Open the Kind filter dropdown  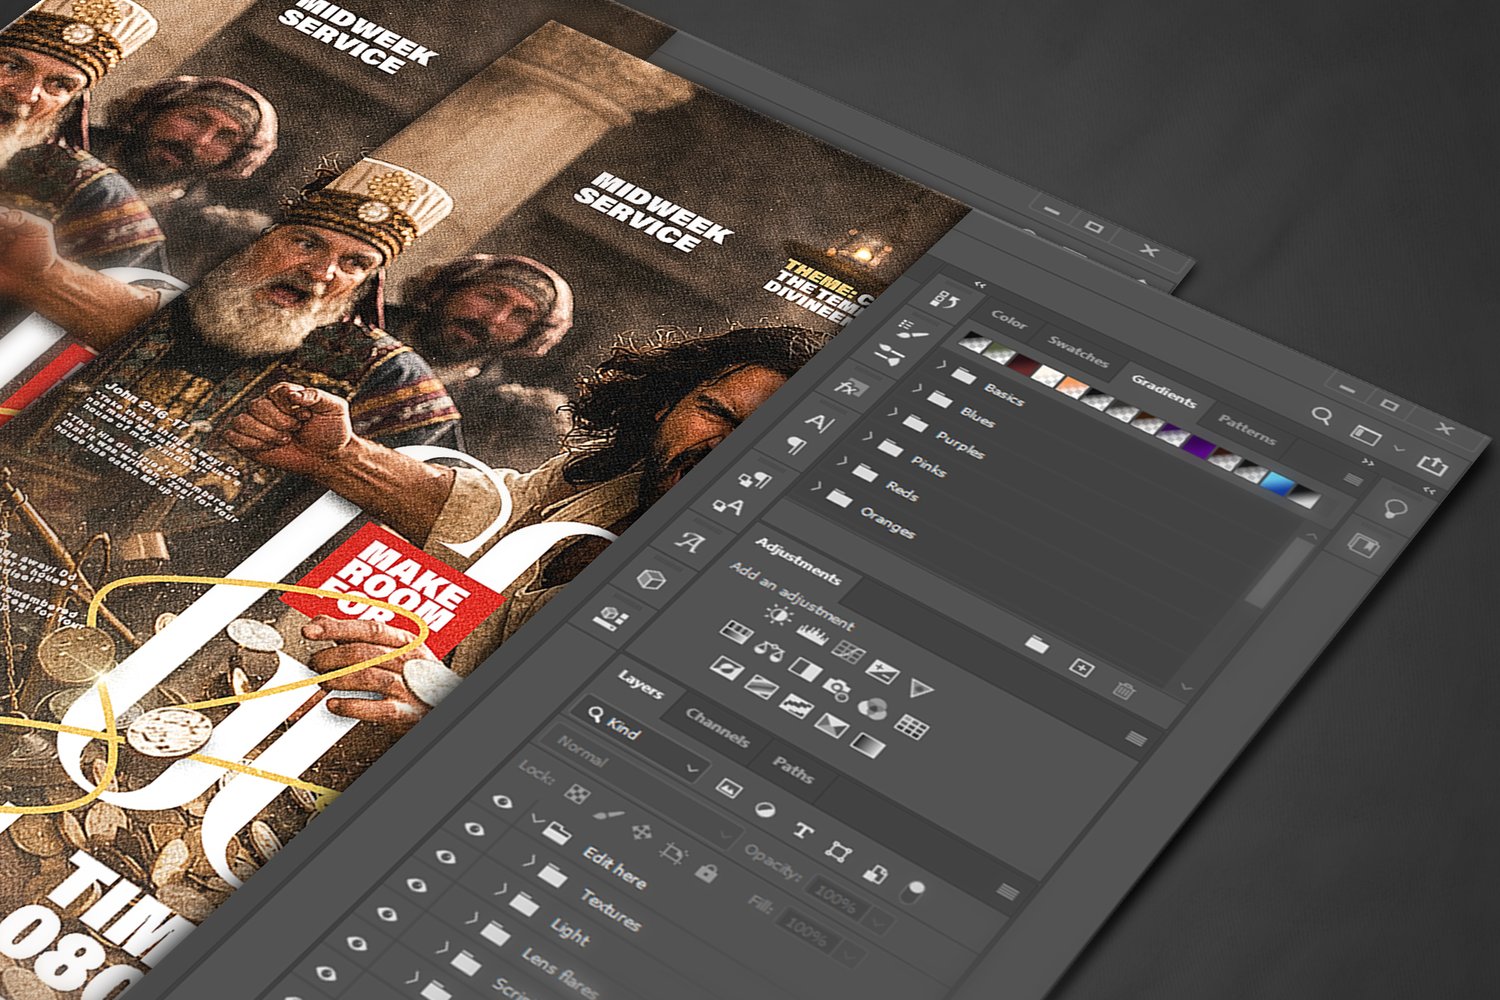click(640, 736)
